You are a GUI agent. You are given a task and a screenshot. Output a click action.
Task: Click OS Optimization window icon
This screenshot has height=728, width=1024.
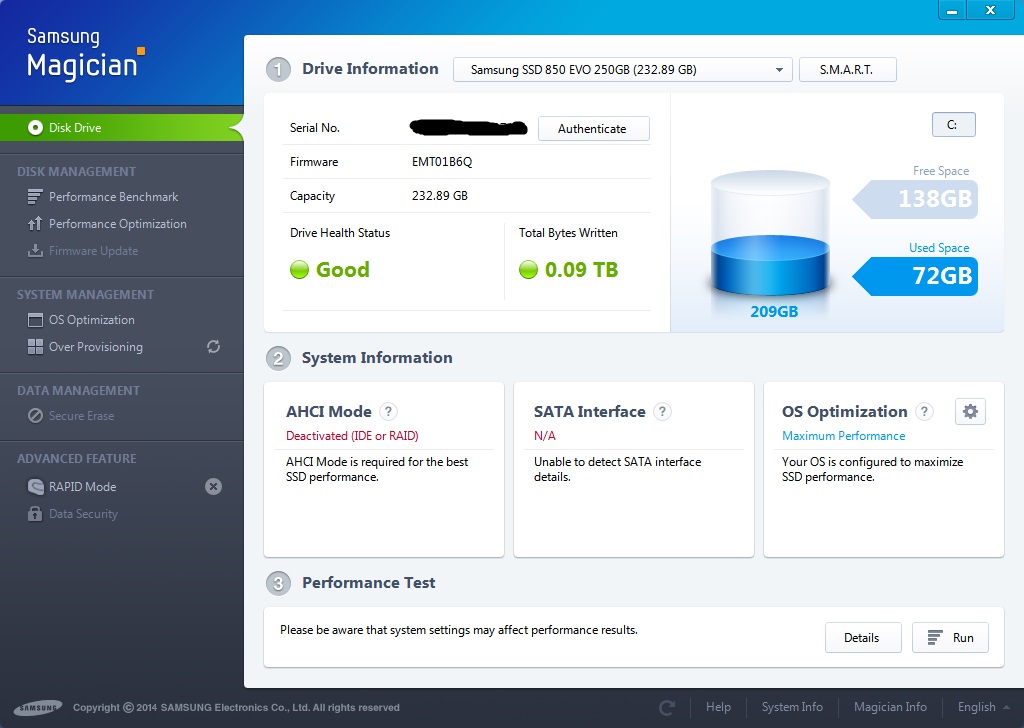point(35,320)
